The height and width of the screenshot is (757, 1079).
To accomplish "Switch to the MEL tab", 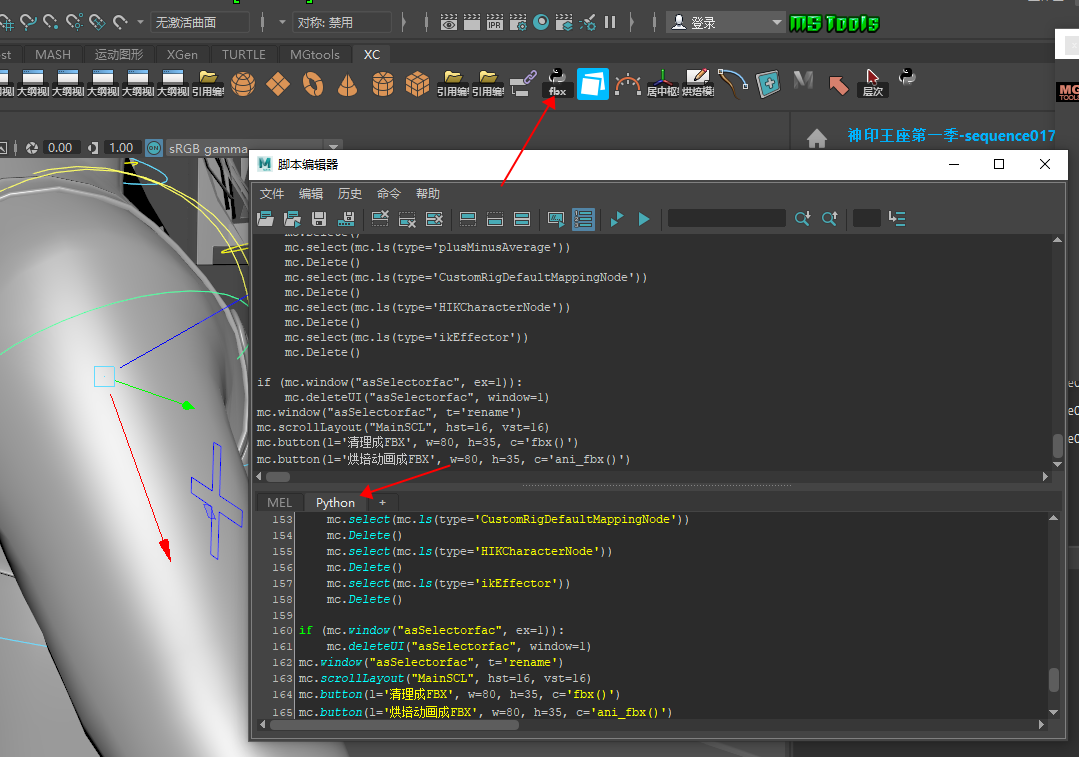I will pyautogui.click(x=279, y=502).
